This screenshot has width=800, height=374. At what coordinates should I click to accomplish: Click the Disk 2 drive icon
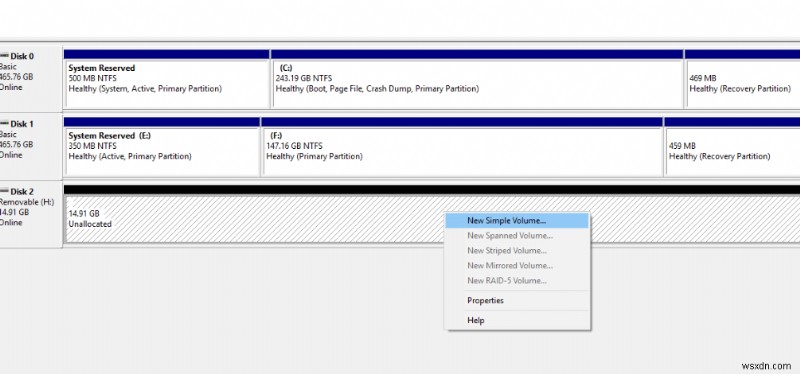[x=4, y=191]
